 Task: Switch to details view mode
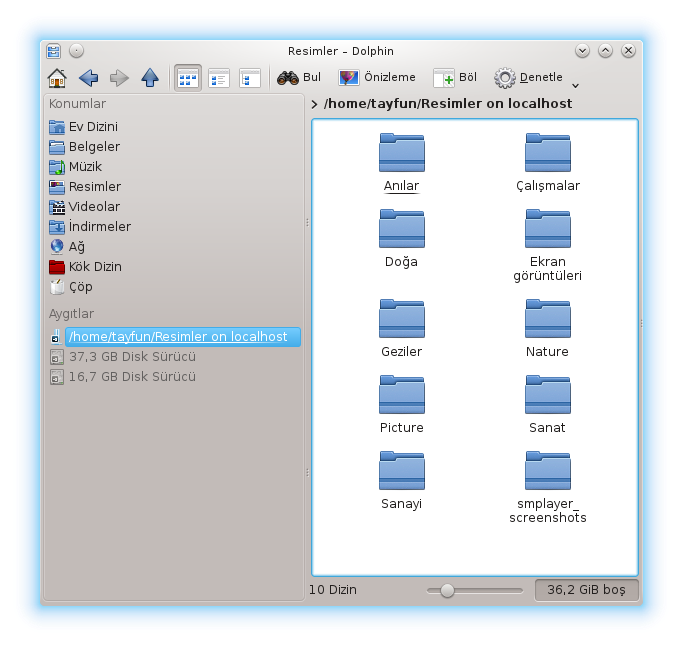click(x=219, y=78)
